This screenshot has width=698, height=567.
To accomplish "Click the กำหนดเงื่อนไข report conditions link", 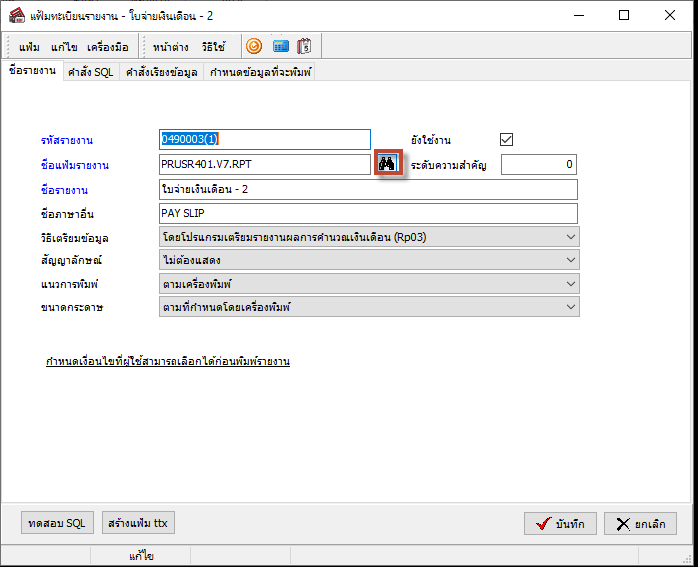I will coord(168,361).
